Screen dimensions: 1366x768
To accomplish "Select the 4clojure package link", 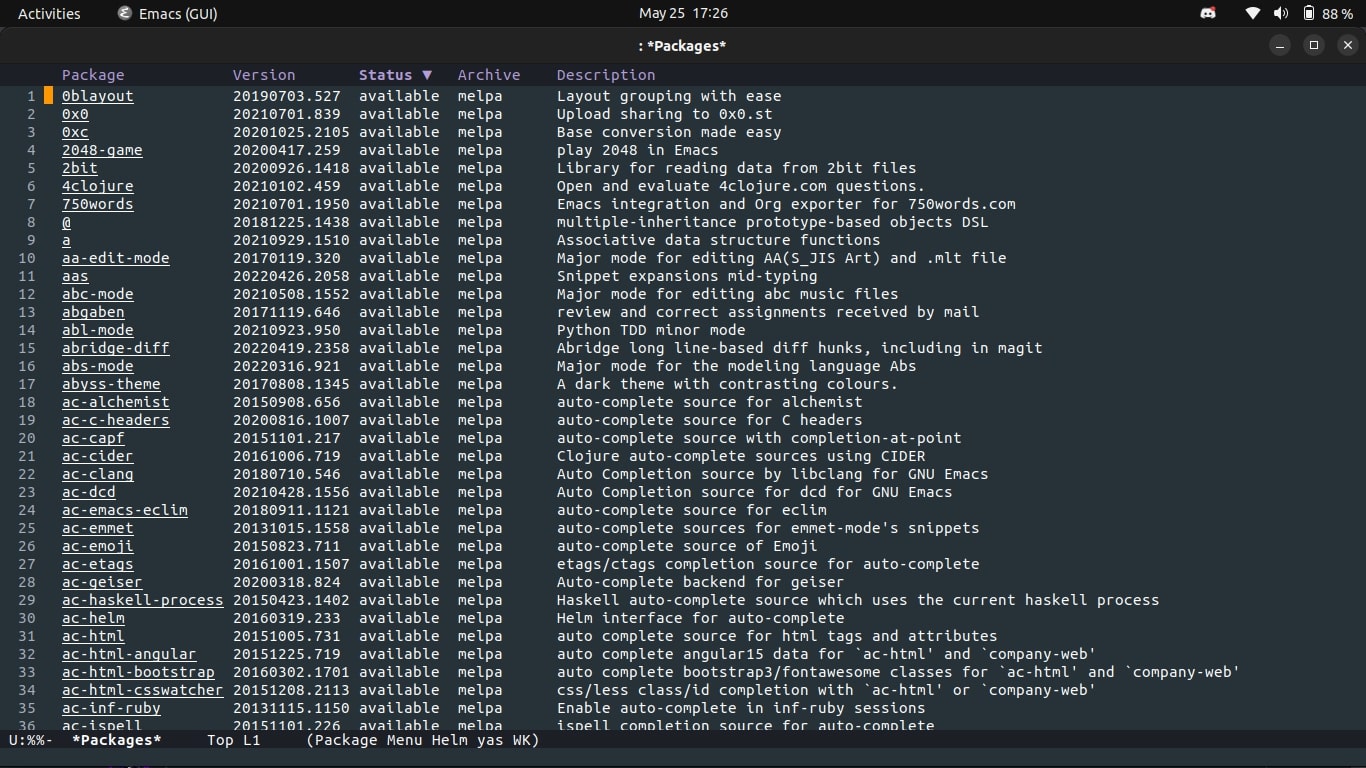I will click(x=97, y=186).
